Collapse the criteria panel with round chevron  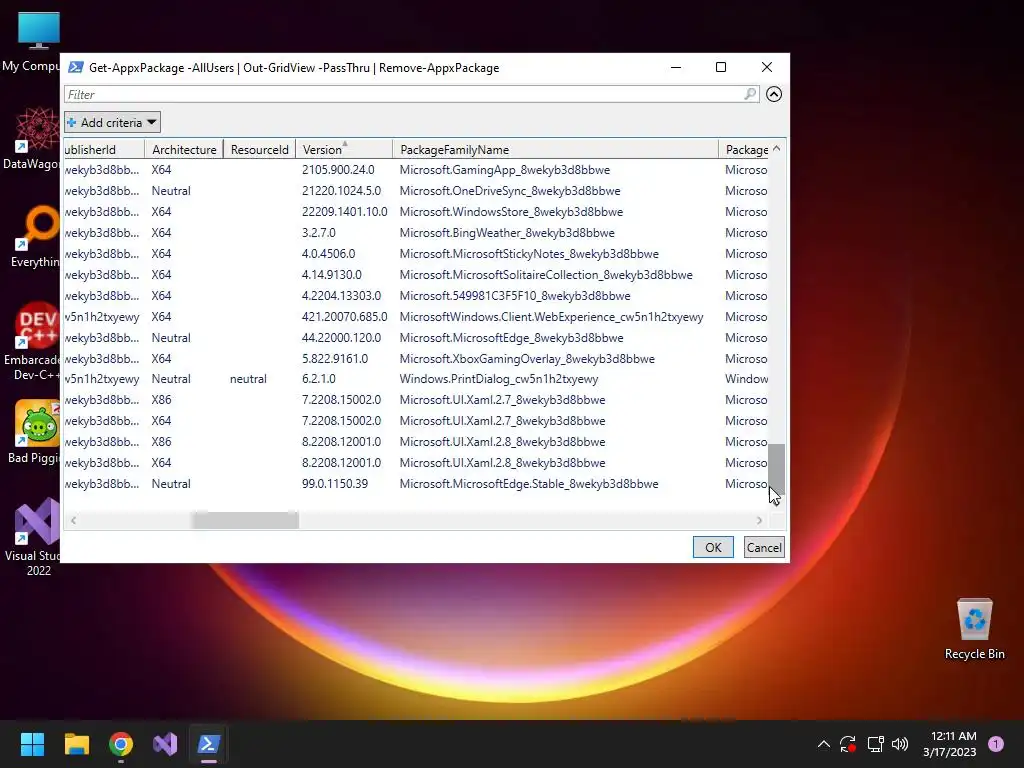tap(774, 94)
